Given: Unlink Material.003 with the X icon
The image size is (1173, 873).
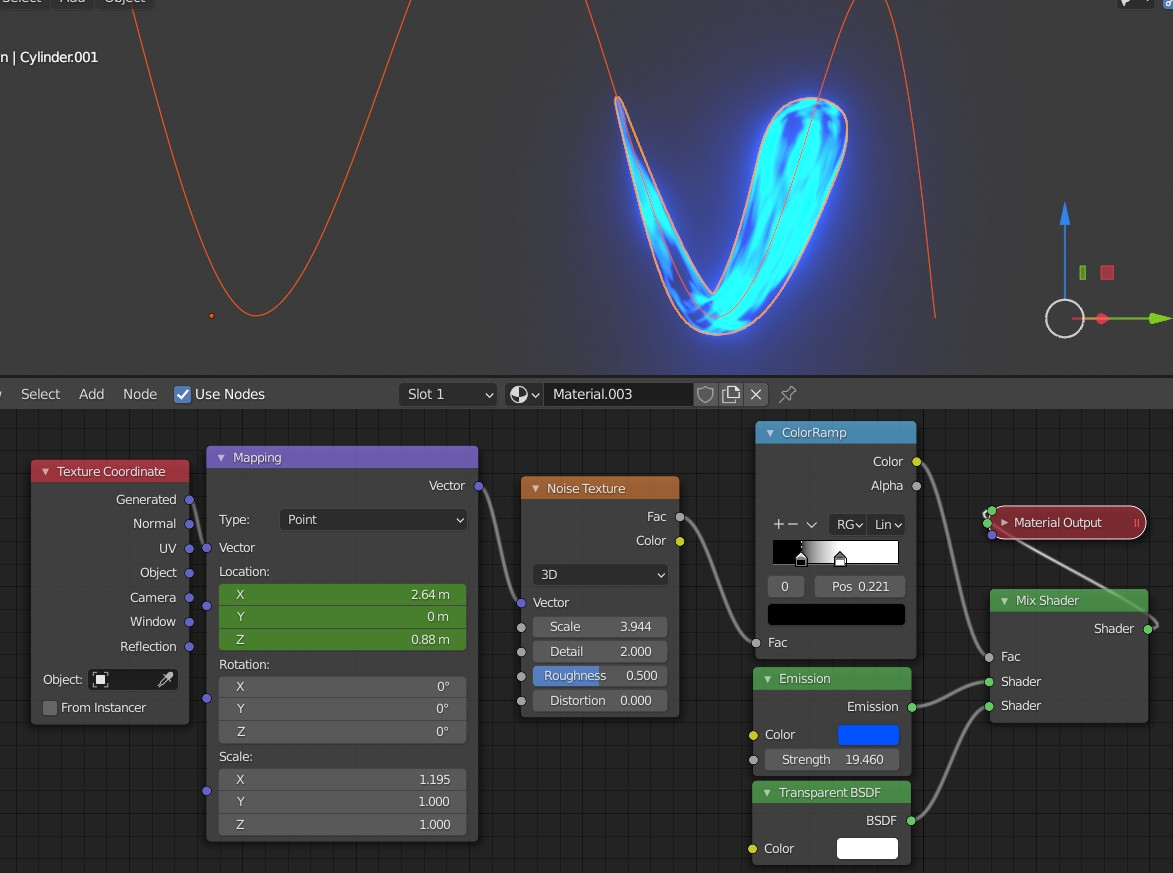Looking at the screenshot, I should coord(756,394).
